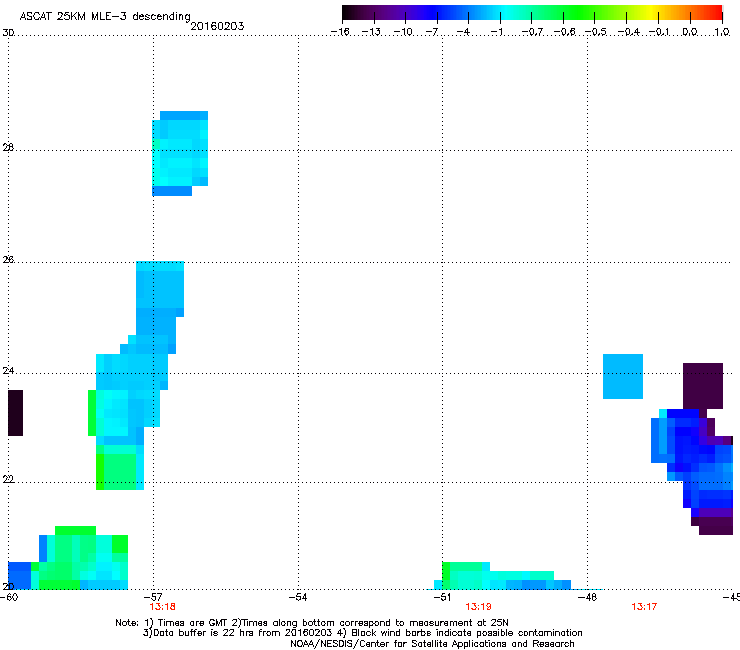Click the color bar label -0.6
The image size is (740, 650).
pyautogui.click(x=564, y=32)
